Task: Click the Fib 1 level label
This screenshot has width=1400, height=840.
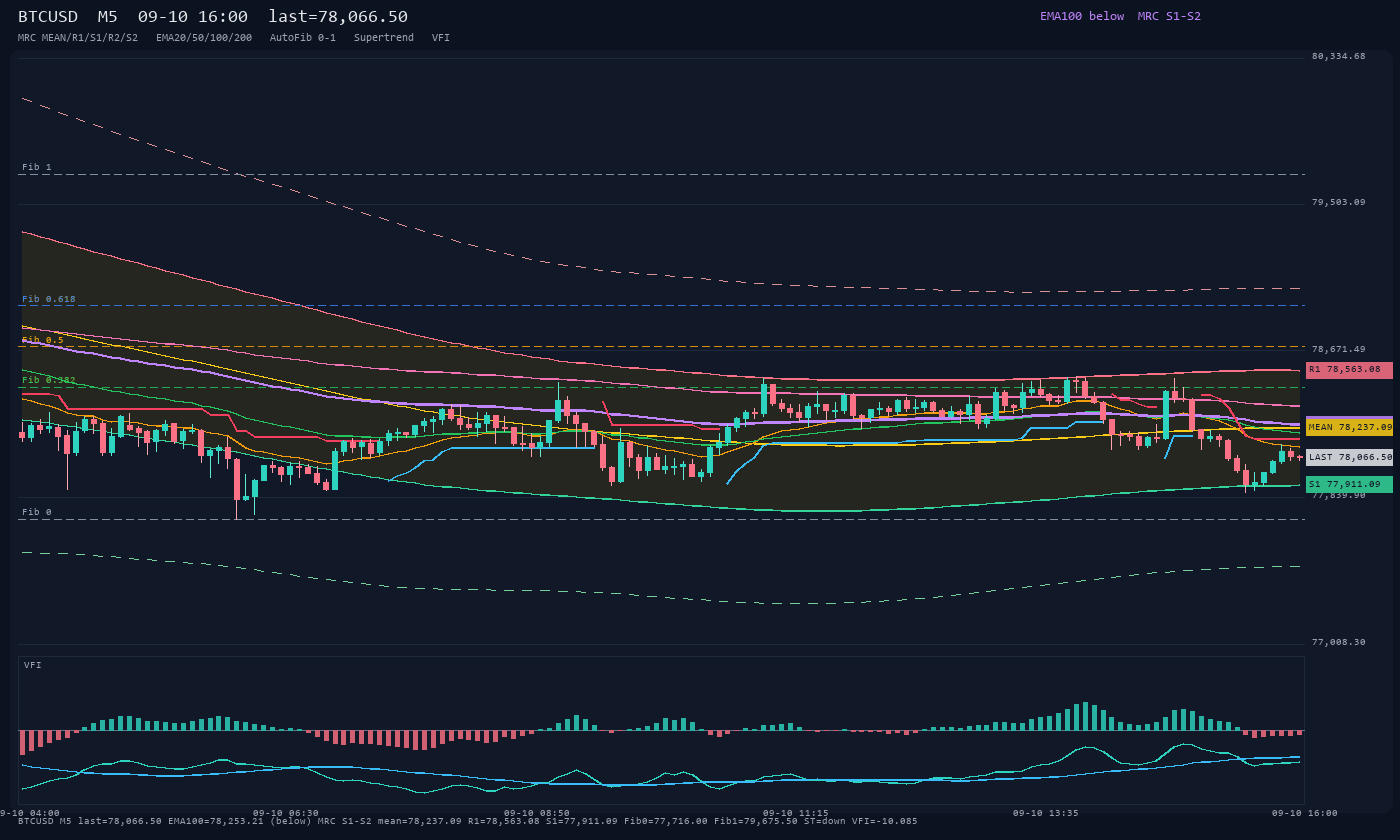Action: coord(37,167)
